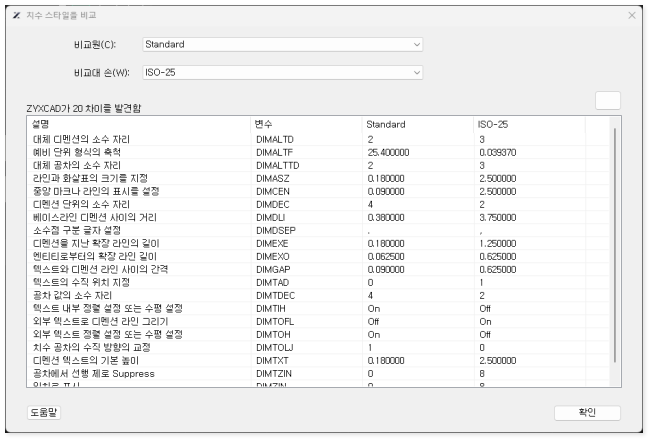This screenshot has height=442, width=652.
Task: Click 'ZYXCAD가 20 차이를 발견함' status text
Action: pyautogui.click(x=84, y=109)
